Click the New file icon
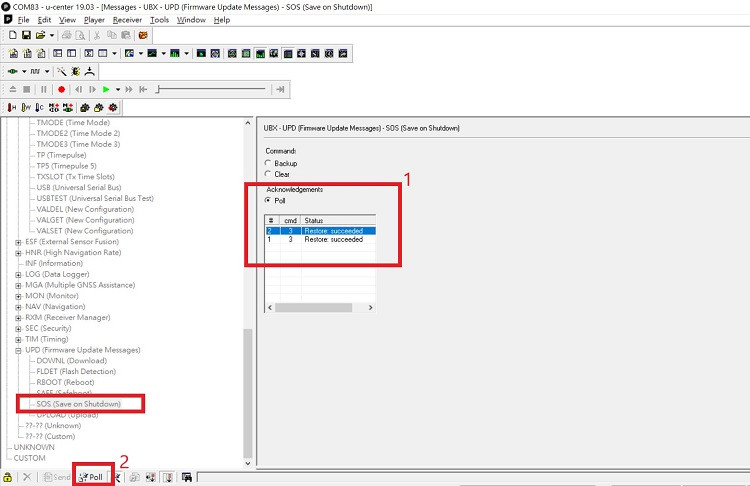The image size is (750, 486). (13, 35)
